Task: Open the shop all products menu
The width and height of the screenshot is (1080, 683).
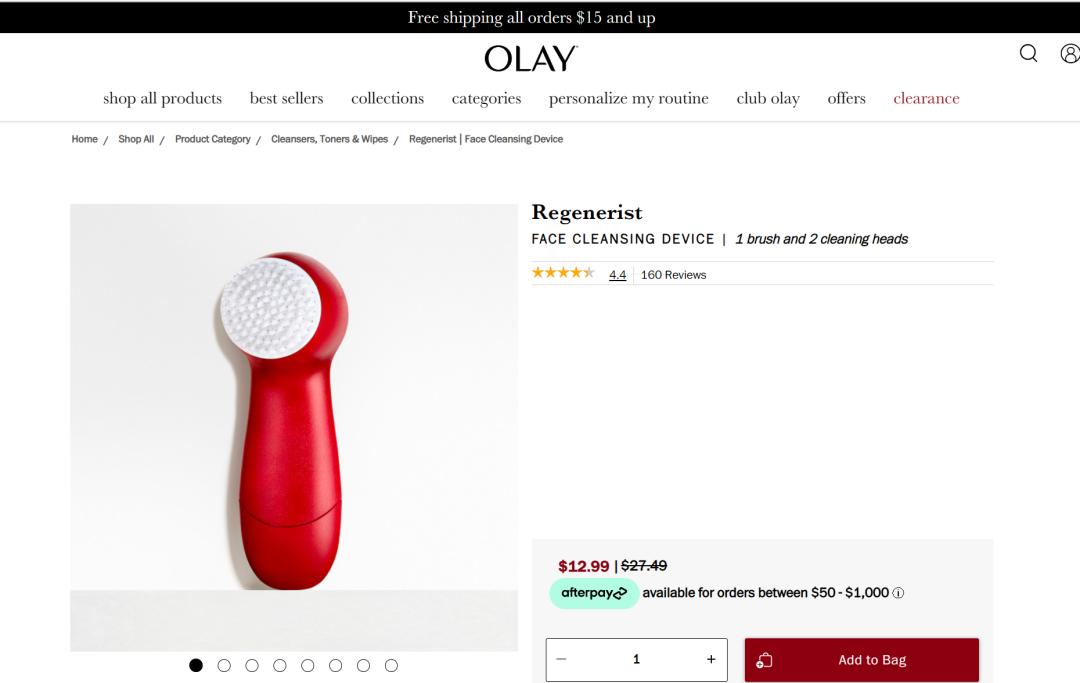Action: 163,98
